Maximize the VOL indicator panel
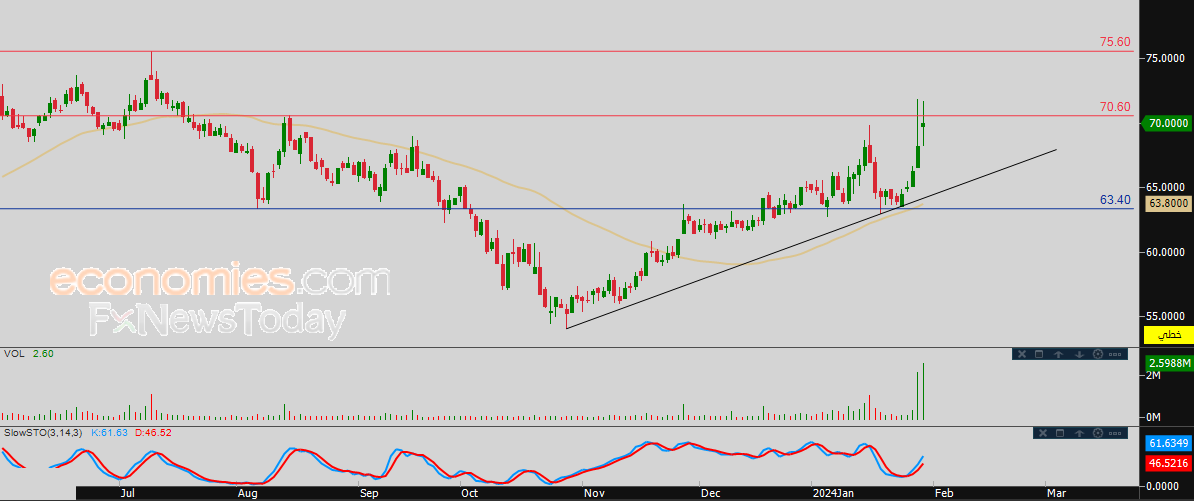Screen dimensions: 1194x501 coord(1039,354)
